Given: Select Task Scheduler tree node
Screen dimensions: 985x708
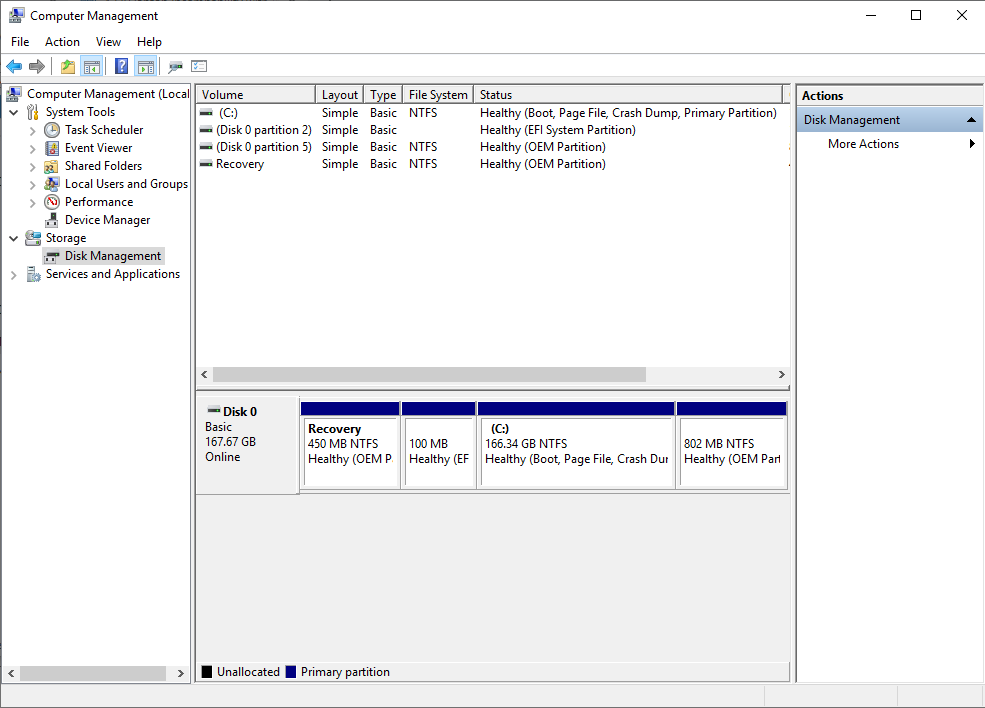Looking at the screenshot, I should tap(103, 130).
